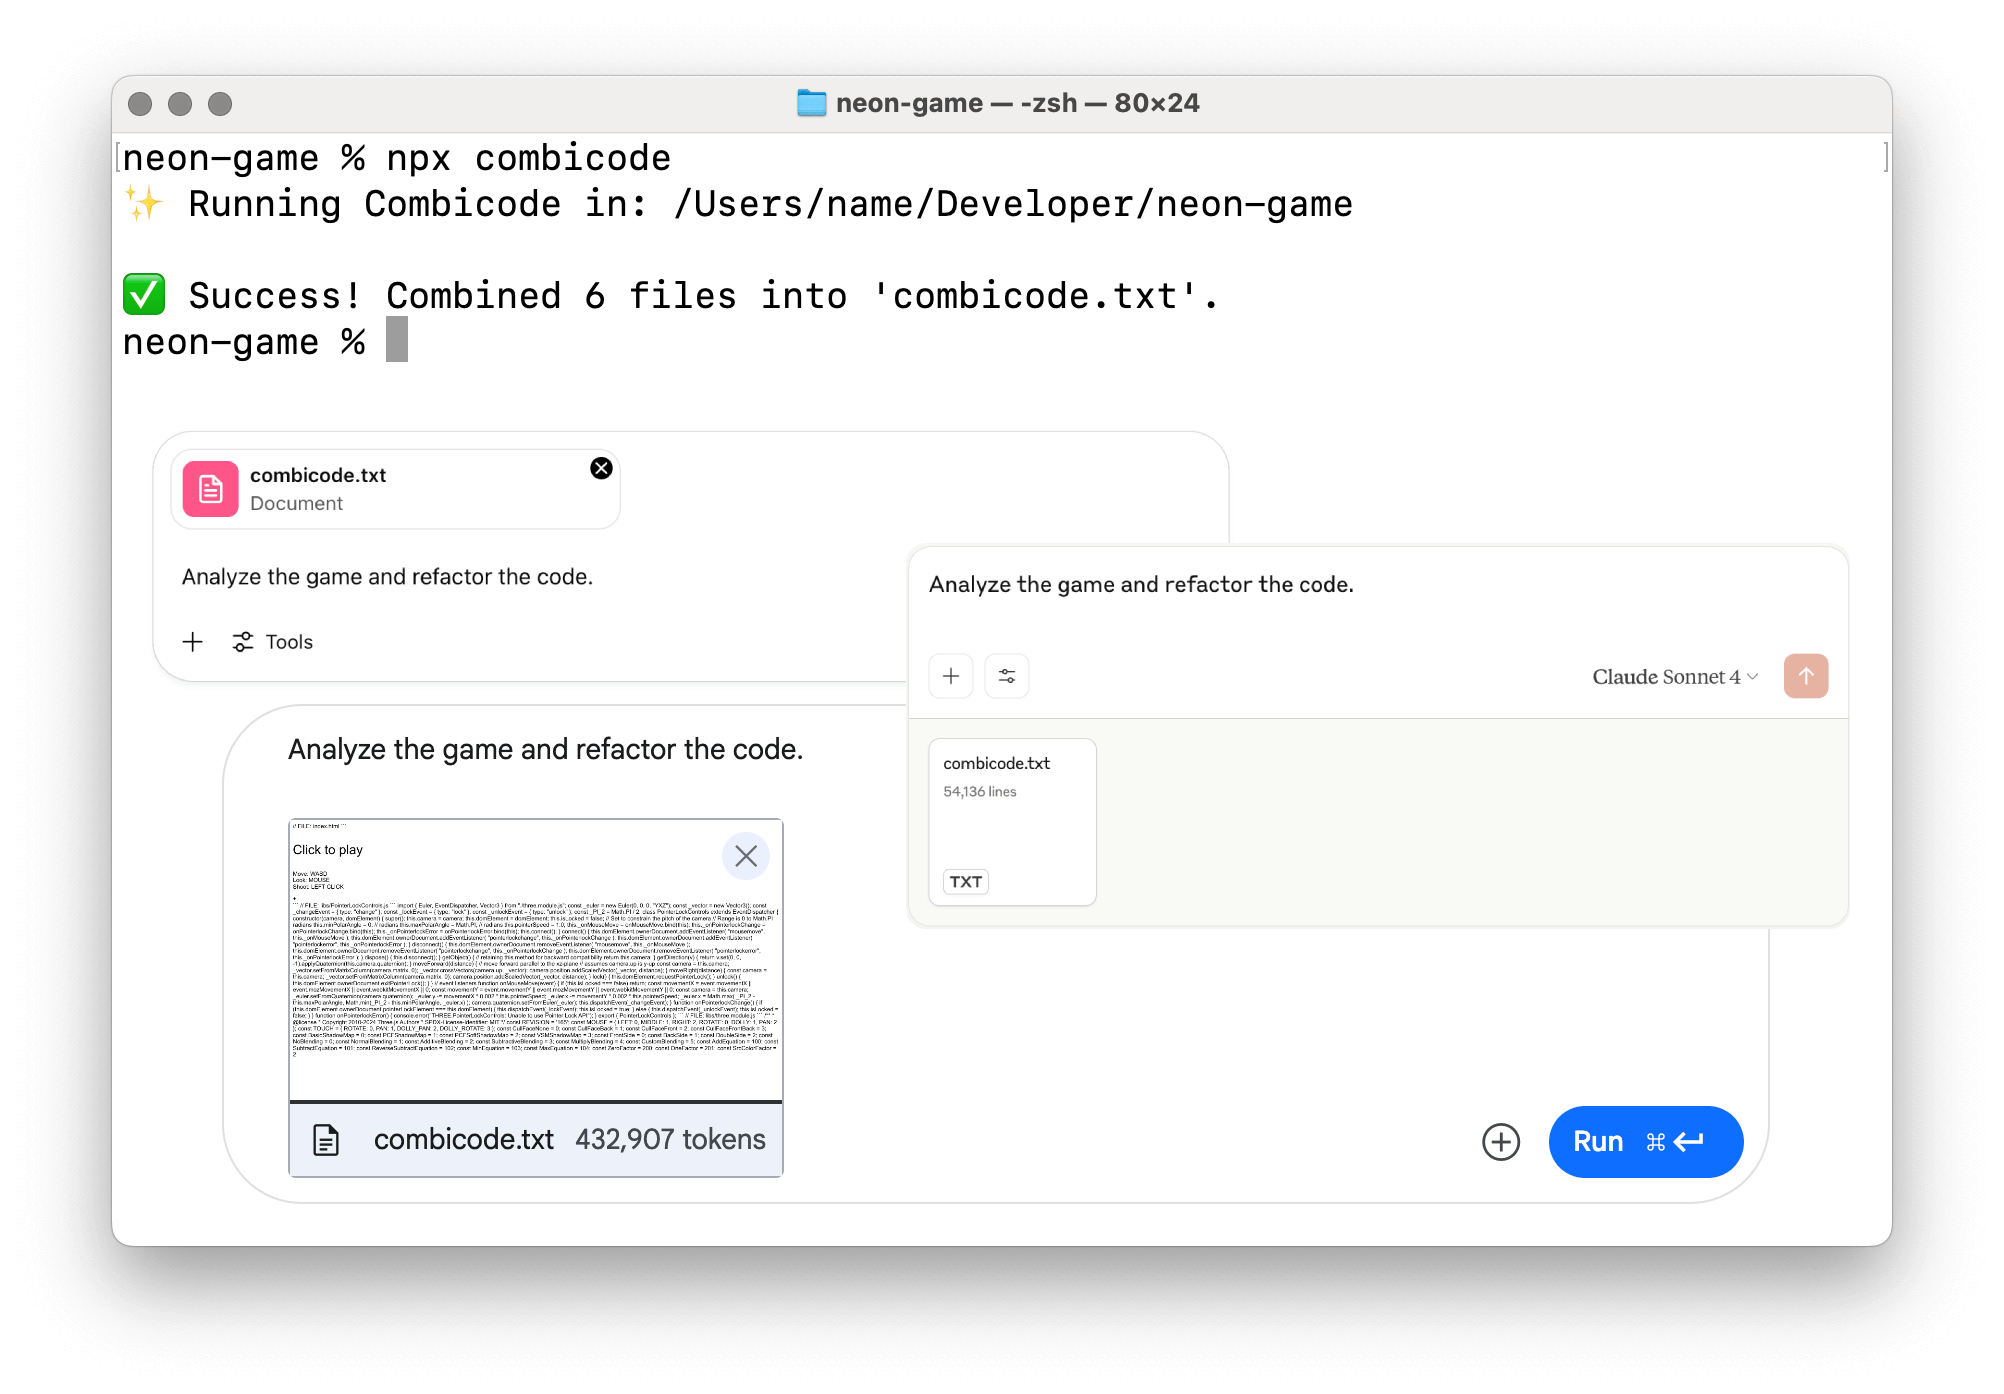Run the prompt with the Run button
Viewport: 2004px width, 1394px height.
[x=1645, y=1142]
